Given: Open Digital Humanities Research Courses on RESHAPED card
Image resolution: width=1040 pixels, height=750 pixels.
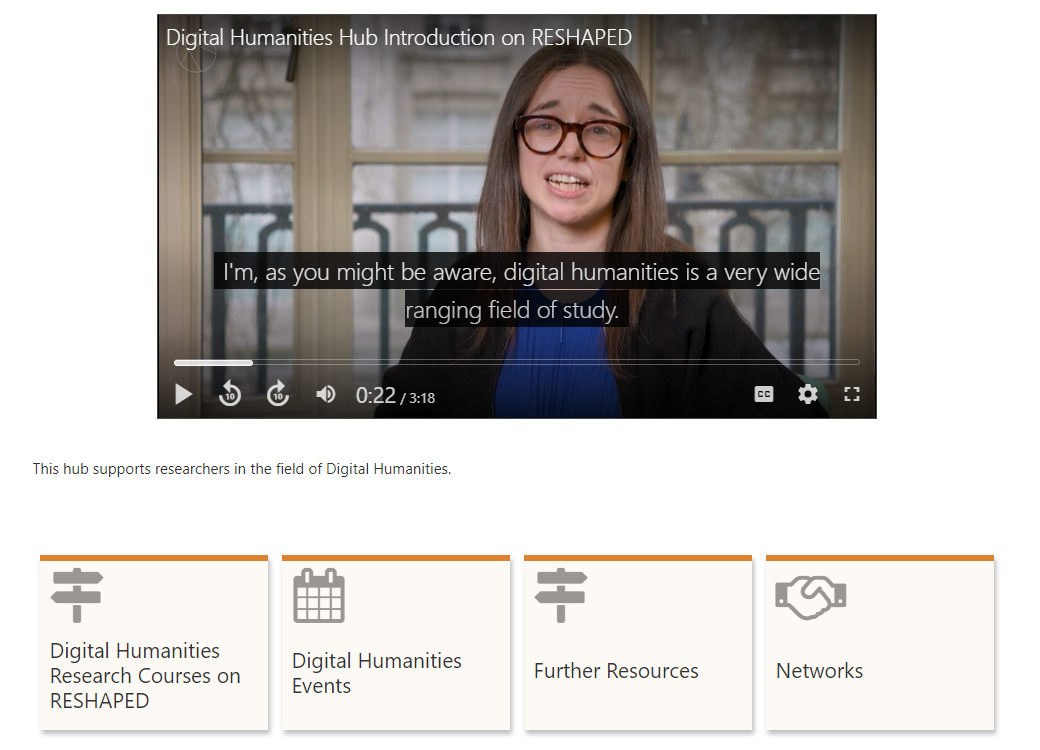Looking at the screenshot, I should (x=154, y=643).
